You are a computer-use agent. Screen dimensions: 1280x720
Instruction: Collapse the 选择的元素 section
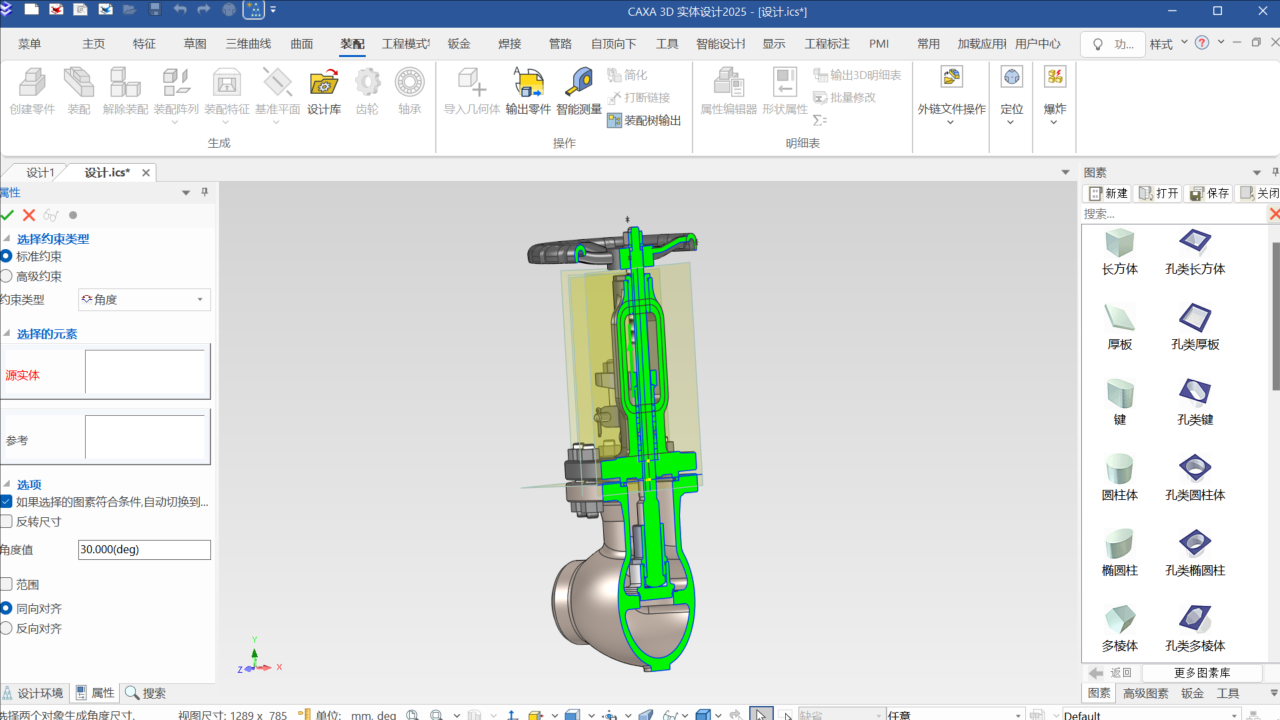[x=7, y=334]
